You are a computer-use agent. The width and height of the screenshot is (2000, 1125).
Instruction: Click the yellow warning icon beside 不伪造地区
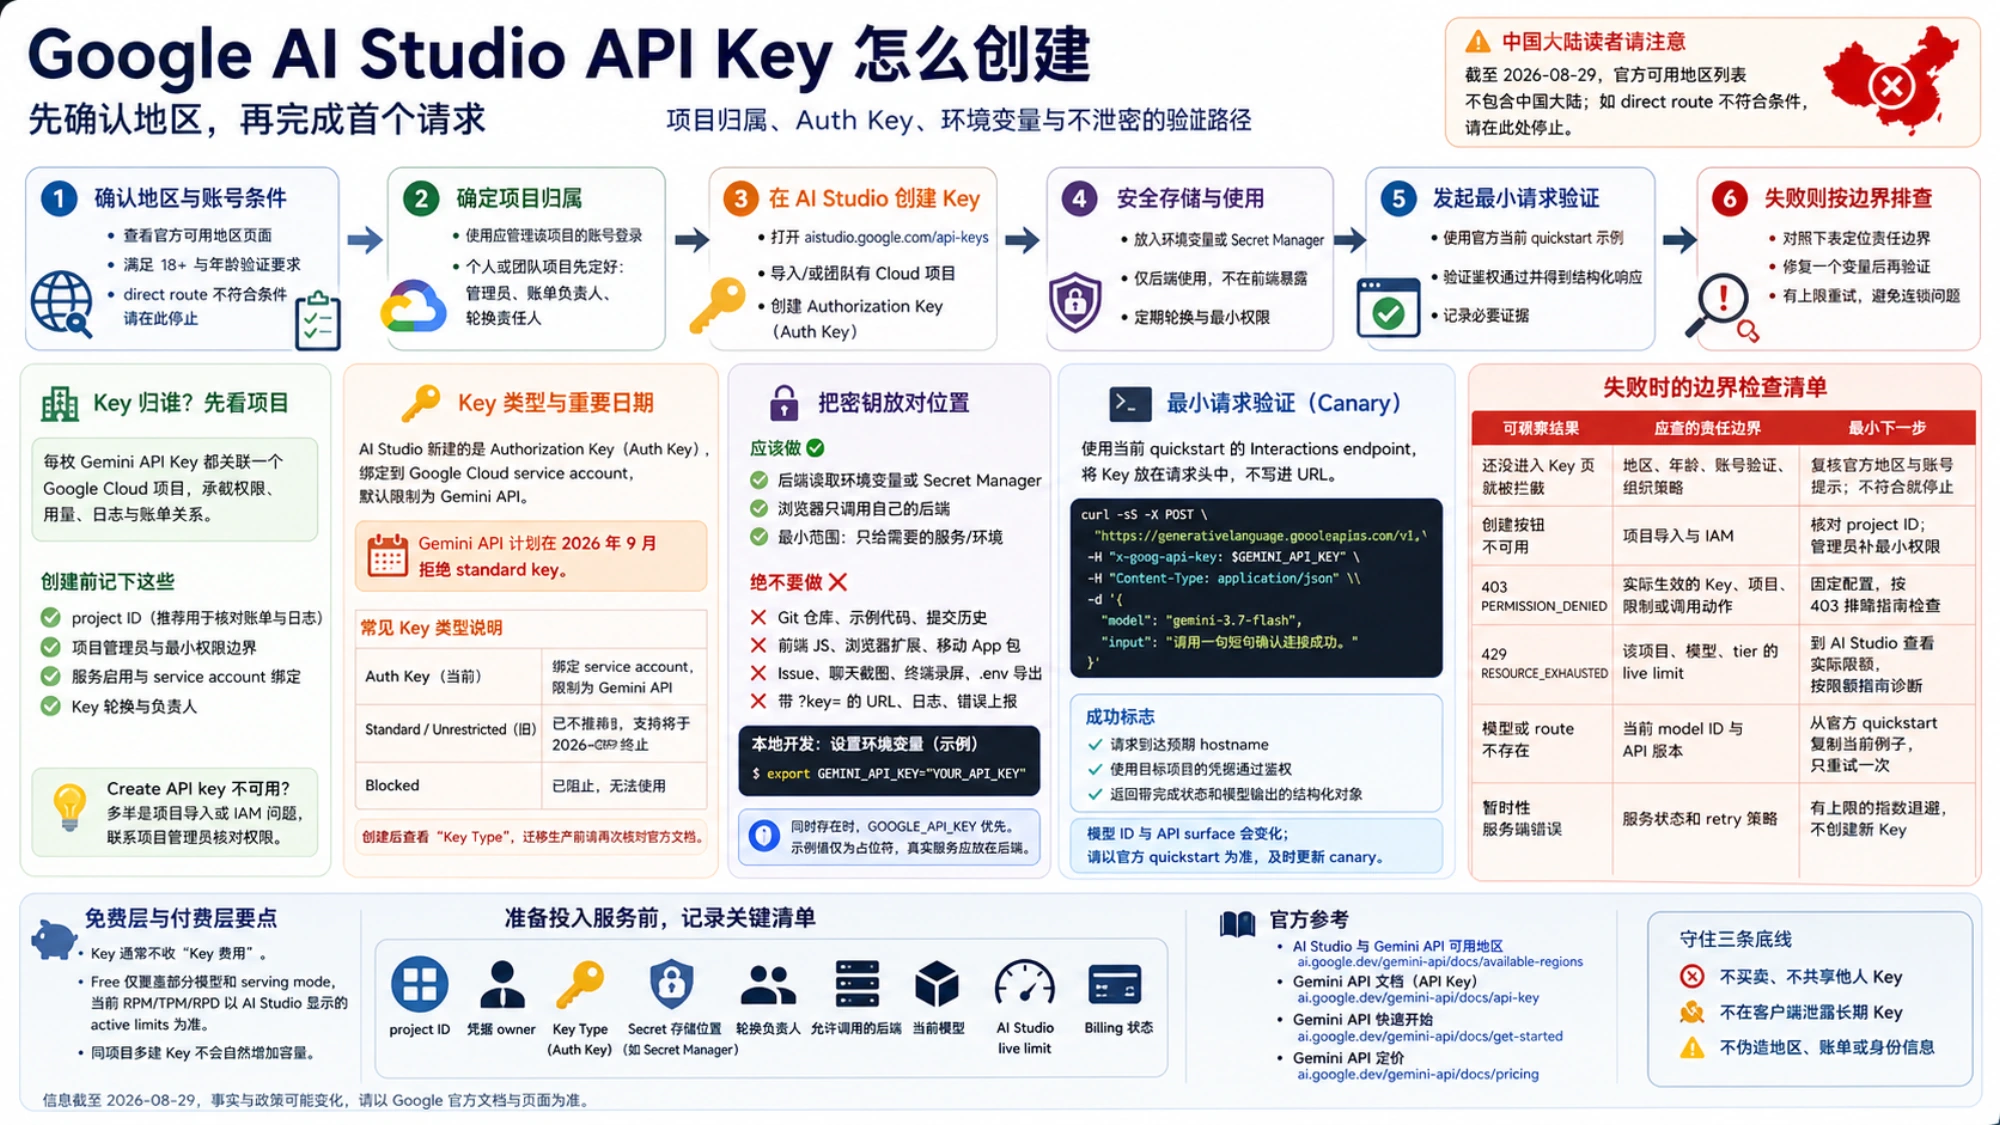(x=1692, y=1048)
